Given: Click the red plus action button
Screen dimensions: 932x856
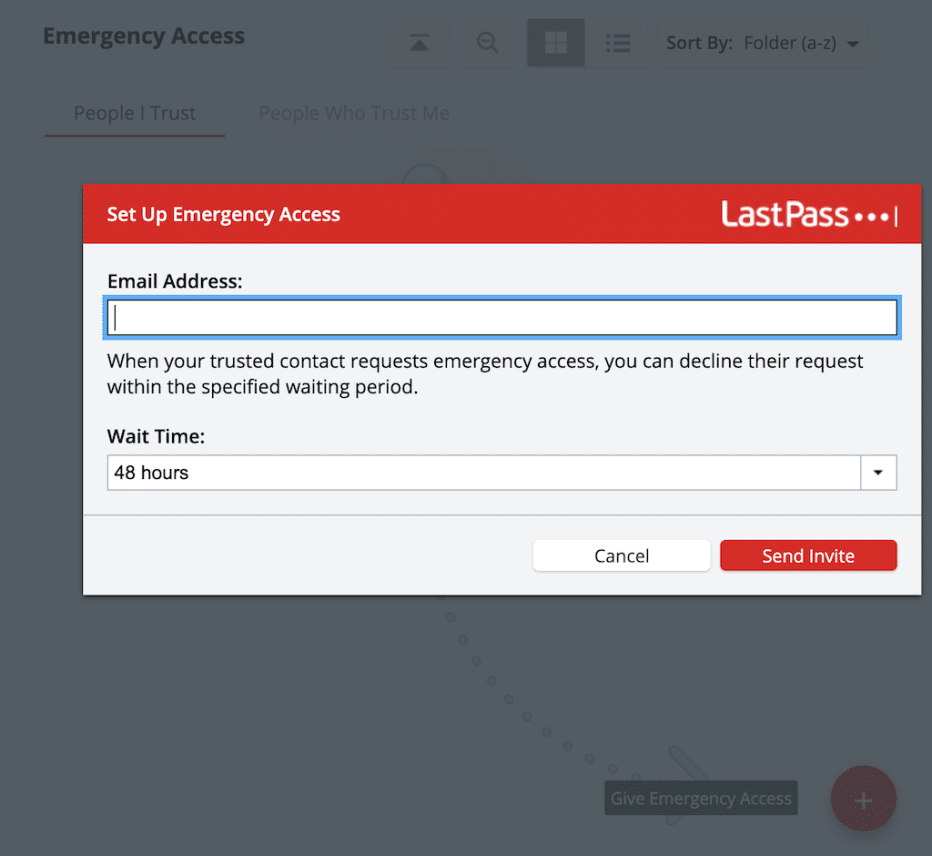Looking at the screenshot, I should 863,798.
